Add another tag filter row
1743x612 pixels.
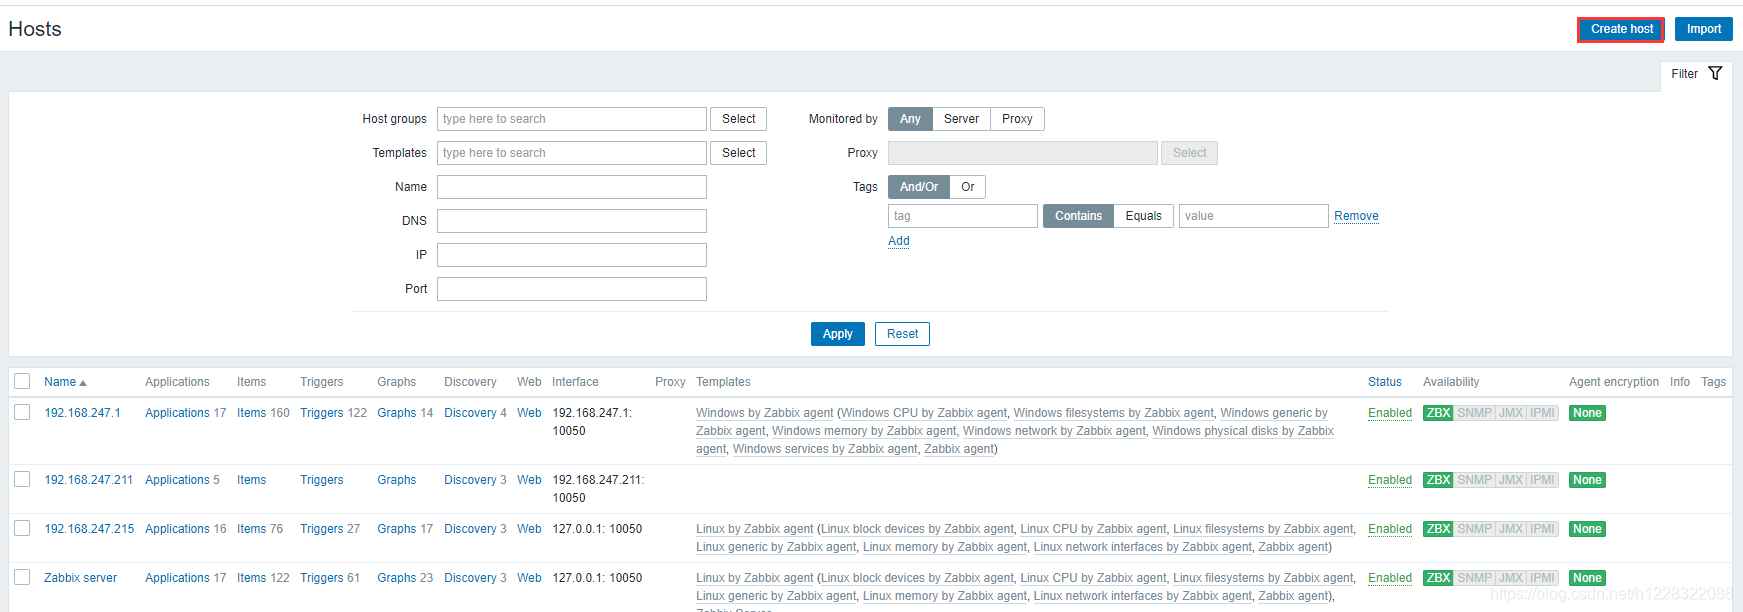(x=899, y=241)
